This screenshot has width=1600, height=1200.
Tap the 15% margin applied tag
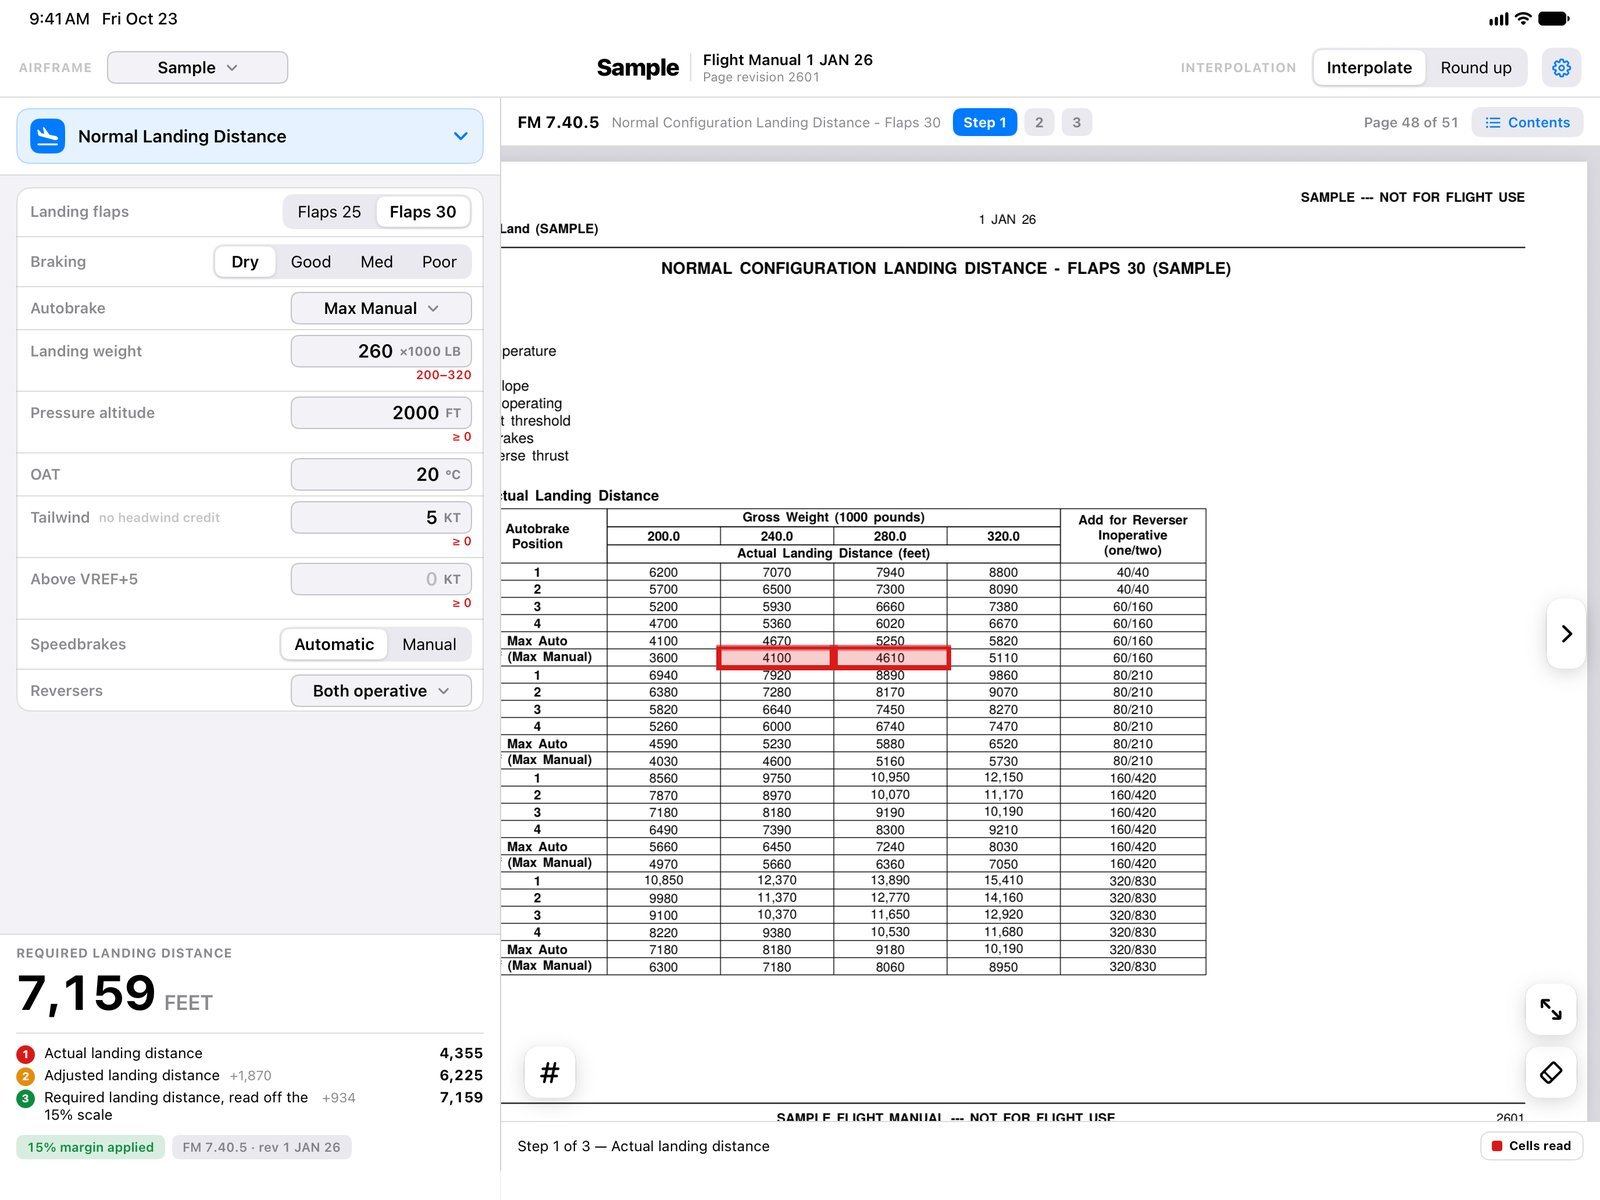(91, 1147)
